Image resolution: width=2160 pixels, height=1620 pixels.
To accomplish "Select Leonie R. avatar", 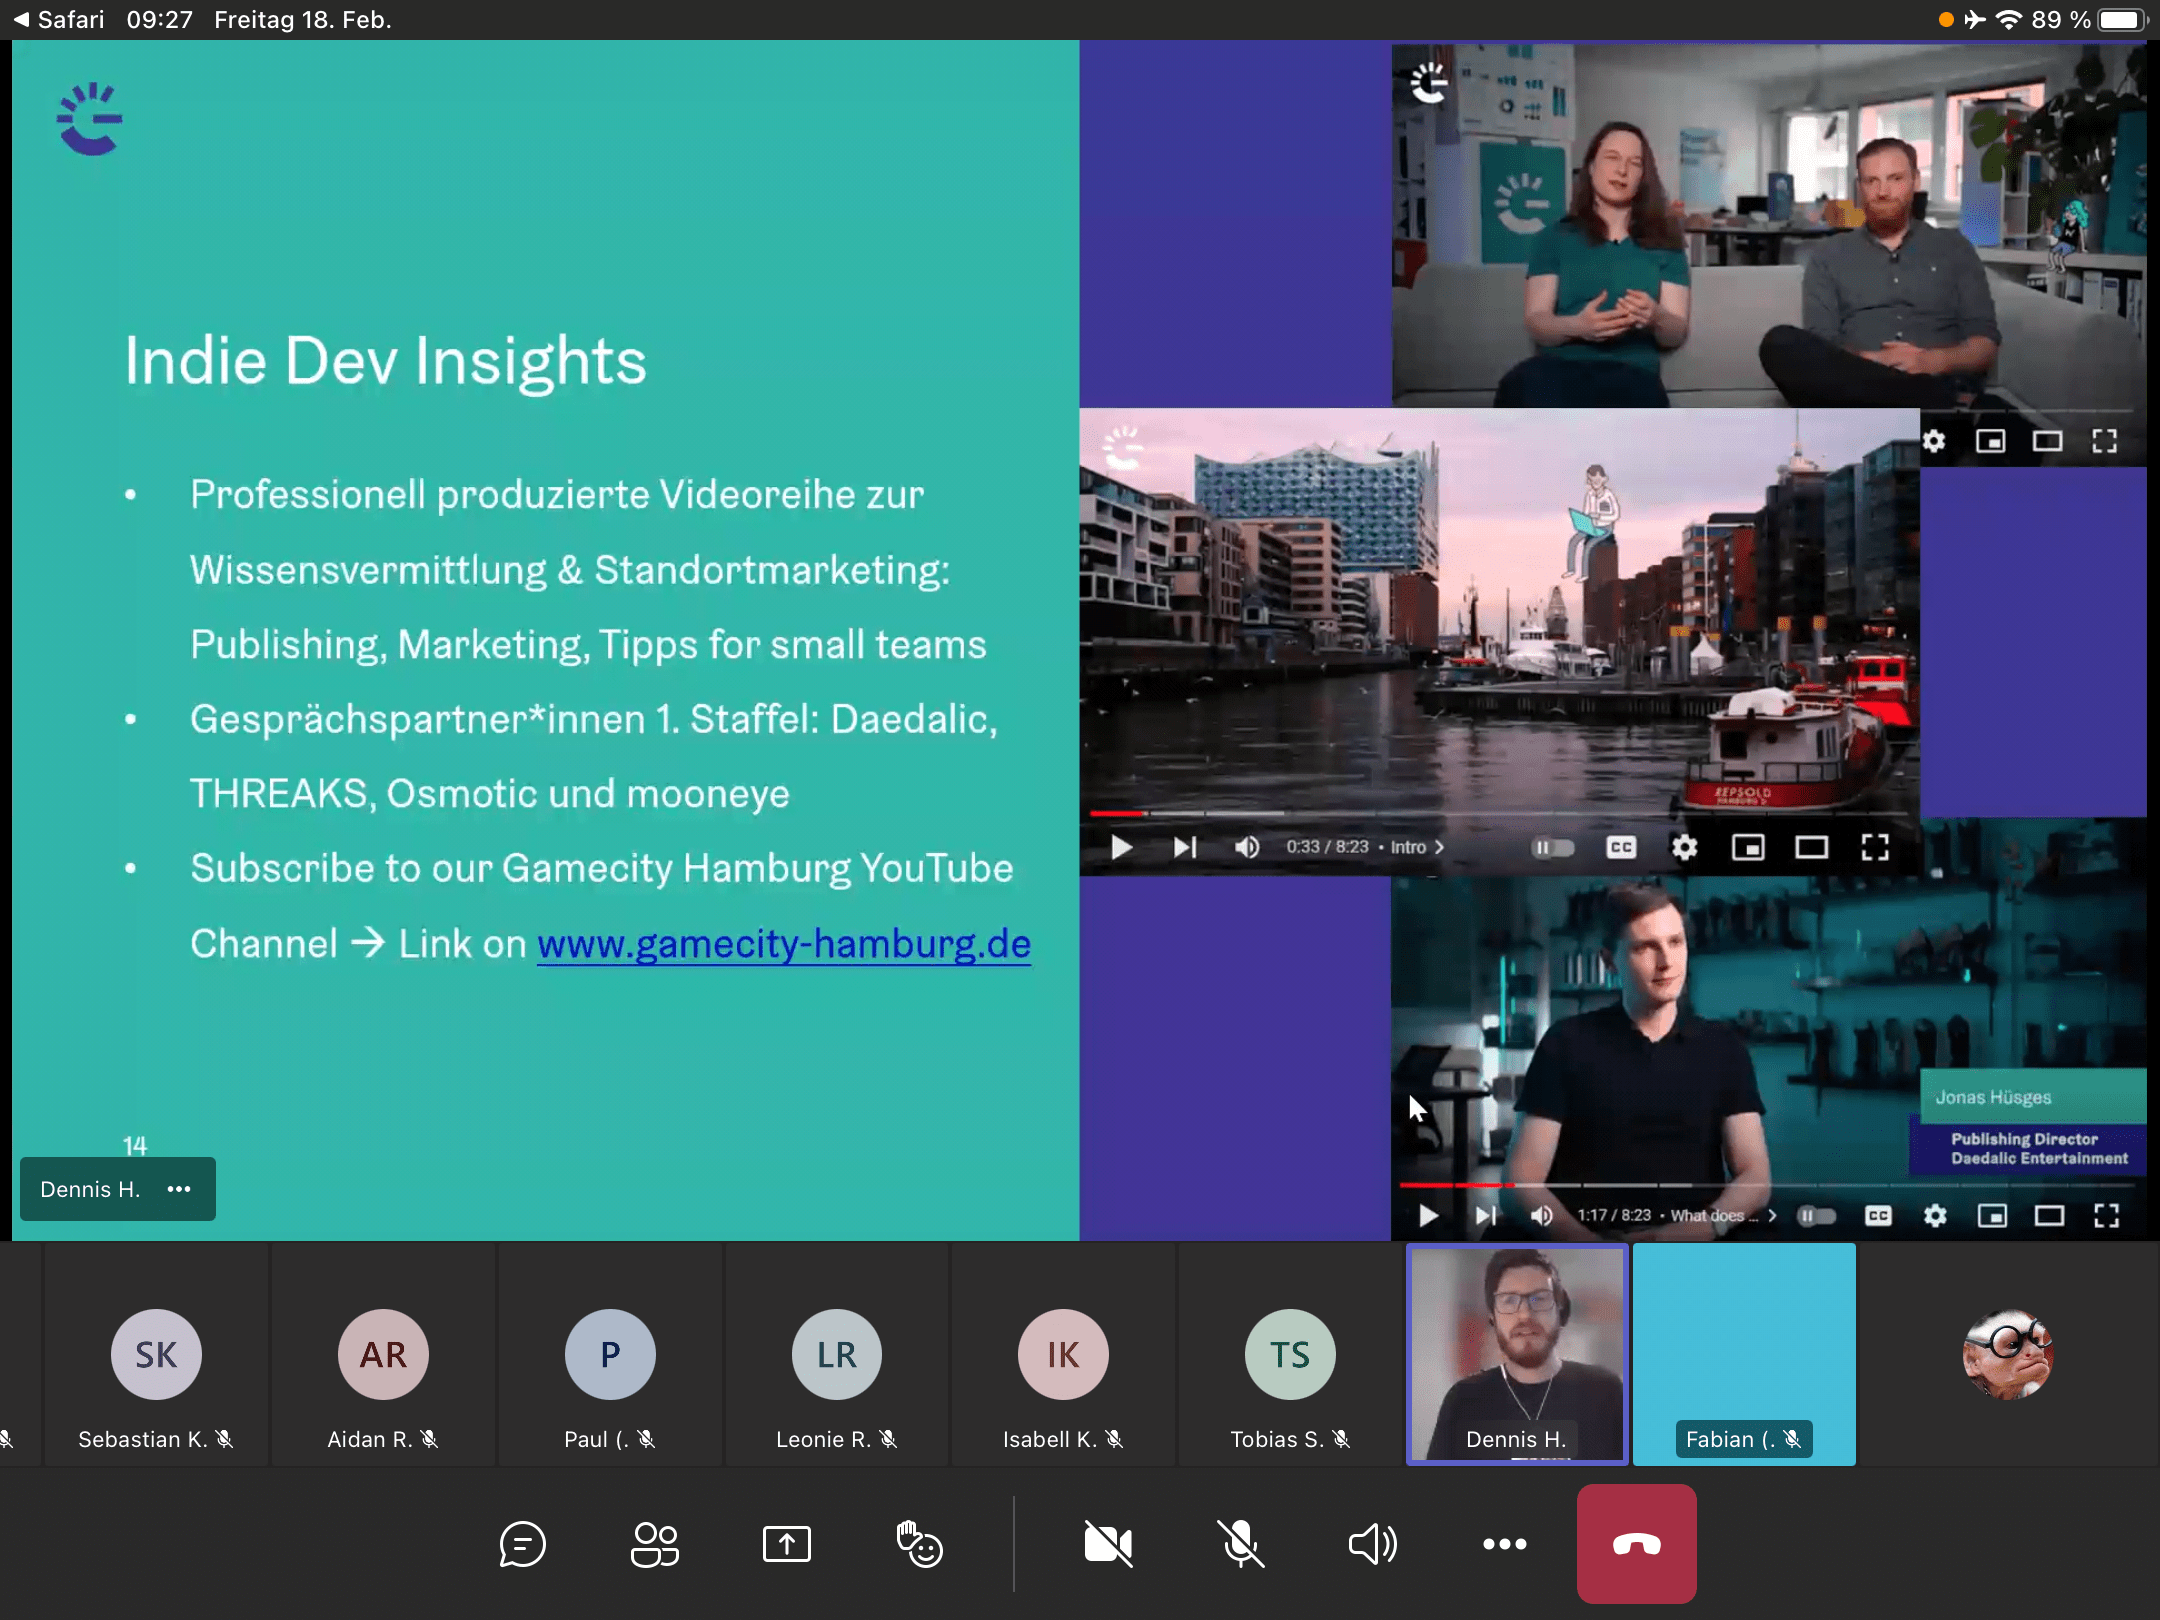I will click(837, 1354).
